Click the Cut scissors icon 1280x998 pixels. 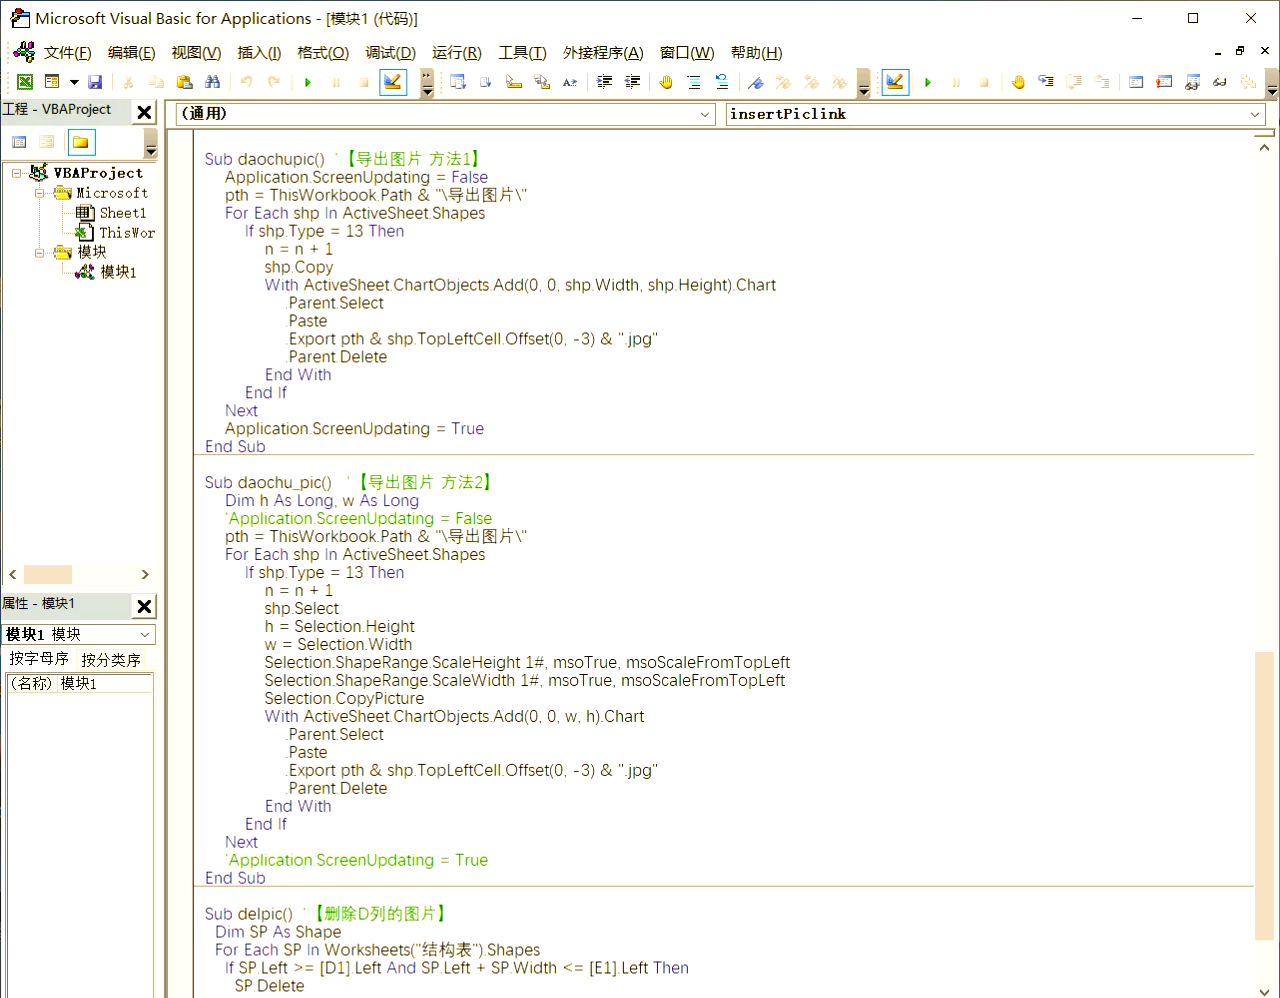pos(128,82)
